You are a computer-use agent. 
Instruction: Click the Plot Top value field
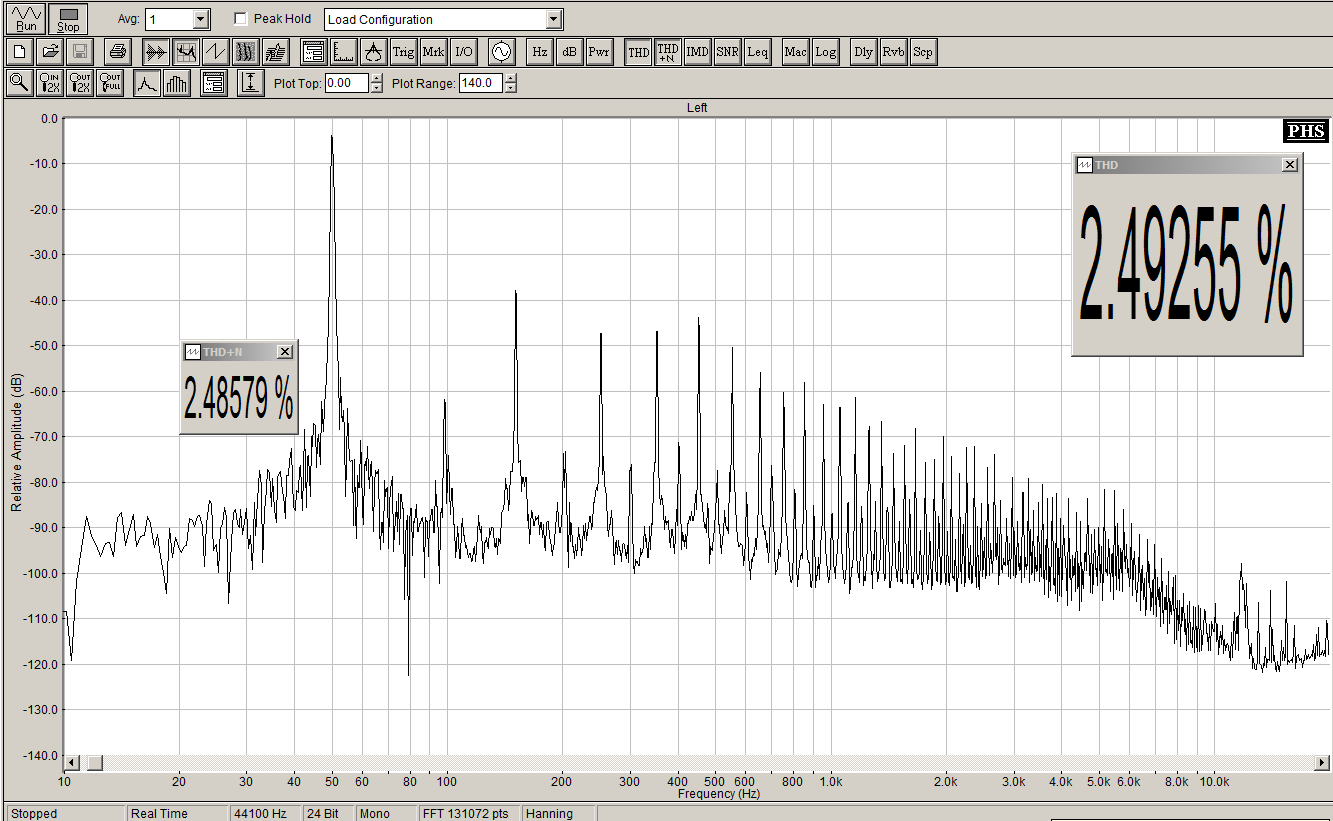tap(347, 83)
